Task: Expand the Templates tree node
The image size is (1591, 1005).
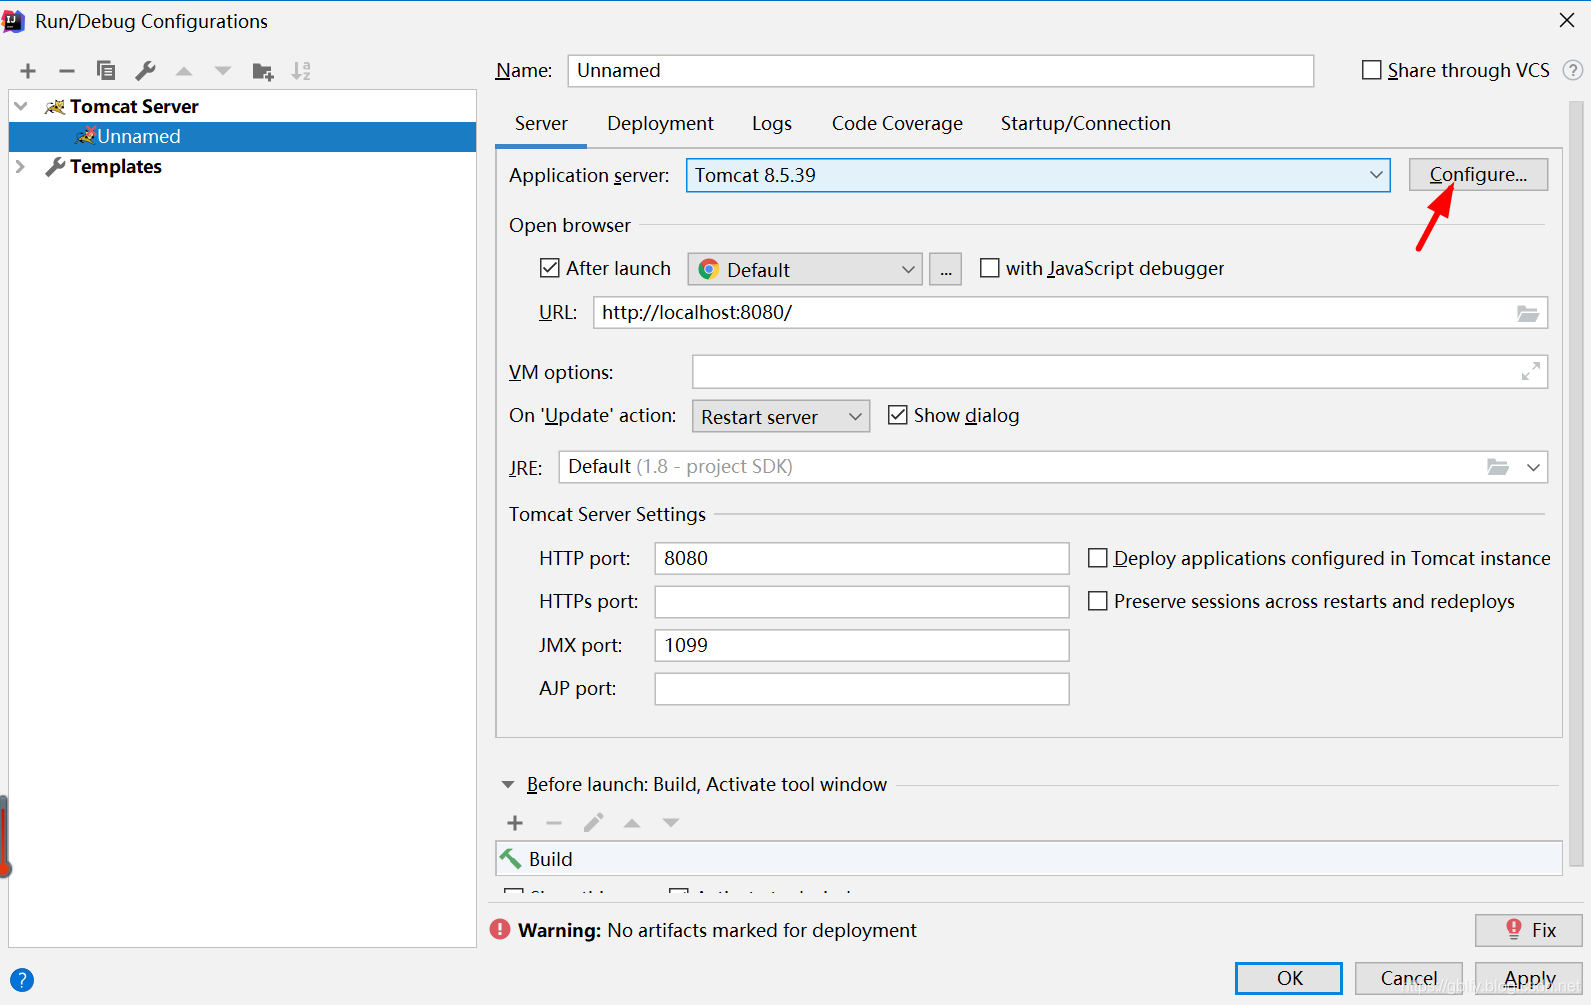Action: tap(21, 166)
